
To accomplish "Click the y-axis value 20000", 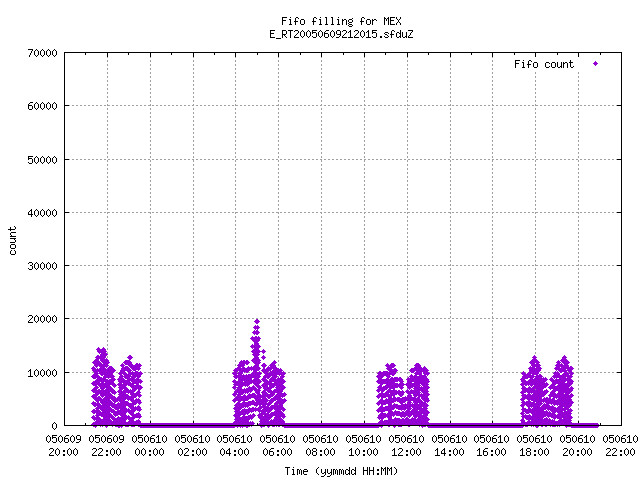I will coord(42,319).
